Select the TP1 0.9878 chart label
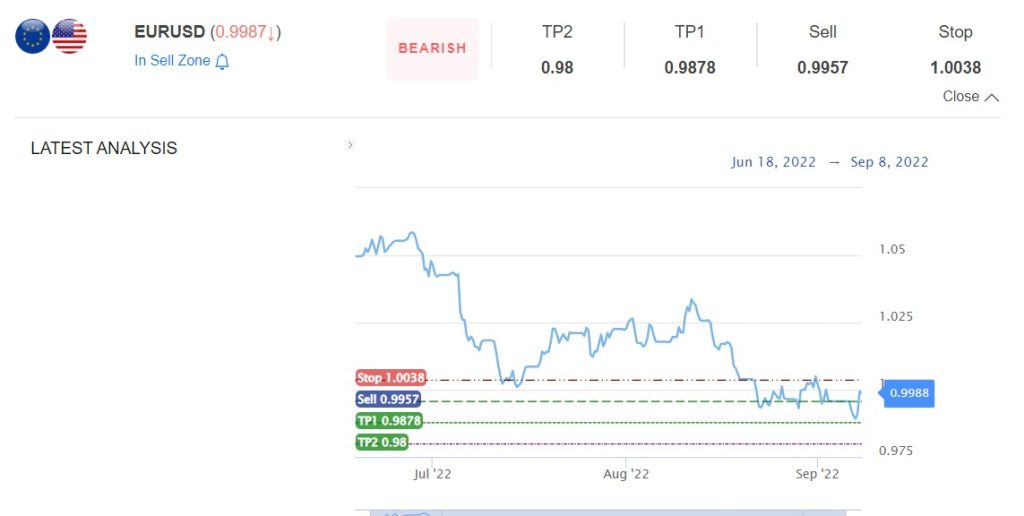The image size is (1024, 516). 389,421
